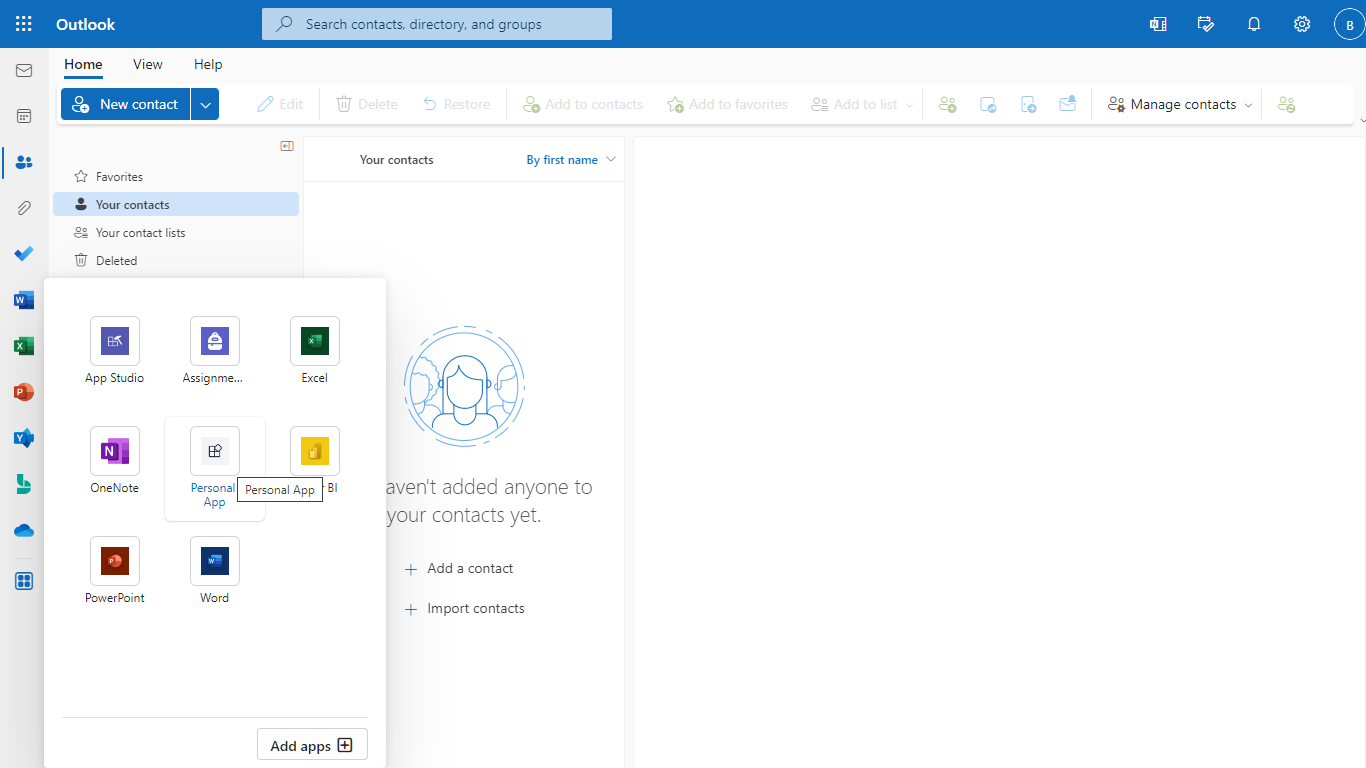Viewport: 1366px width, 768px height.
Task: Click the Add apps button
Action: pos(312,745)
